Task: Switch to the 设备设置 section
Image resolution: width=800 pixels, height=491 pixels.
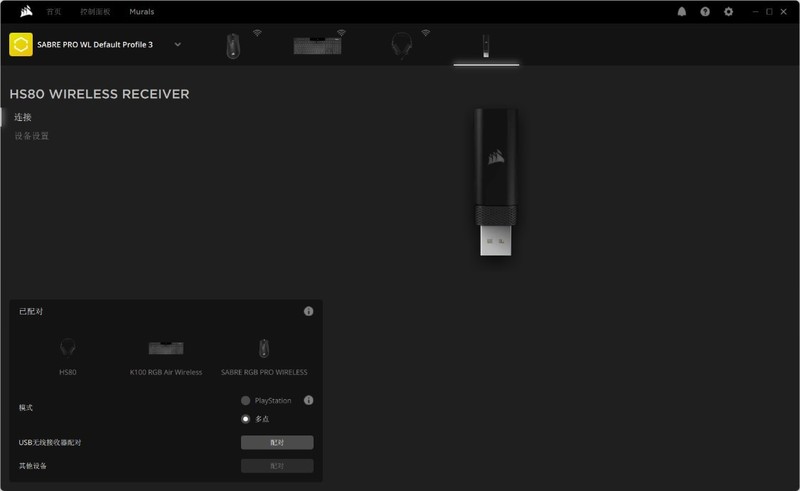Action: click(x=32, y=136)
